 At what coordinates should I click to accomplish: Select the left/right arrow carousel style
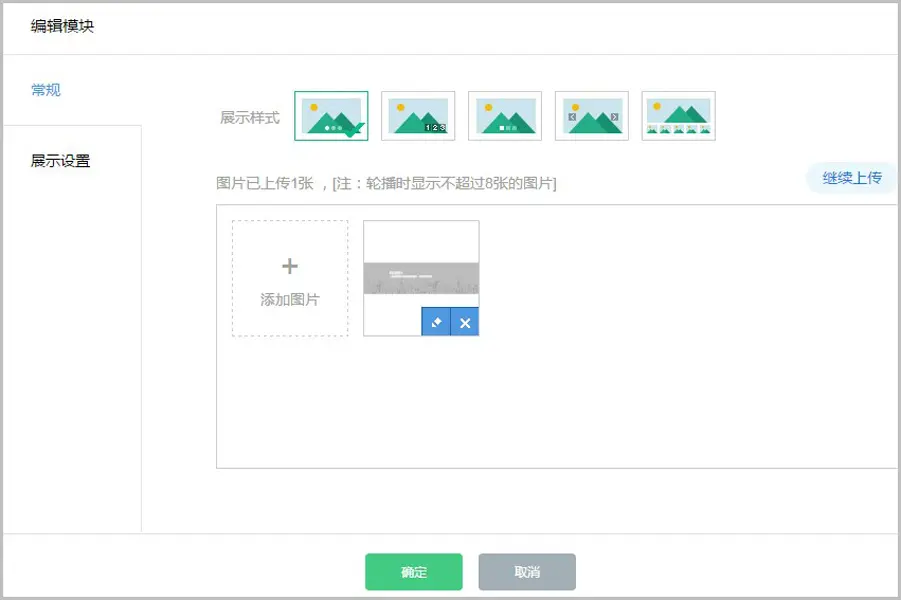click(592, 116)
